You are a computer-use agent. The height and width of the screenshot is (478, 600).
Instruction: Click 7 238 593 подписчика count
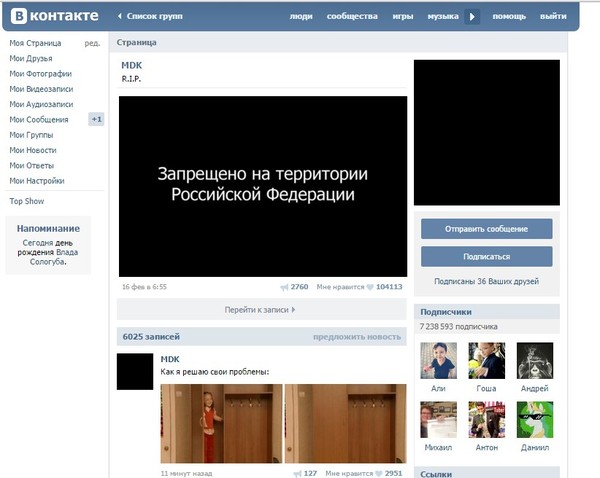click(x=458, y=326)
